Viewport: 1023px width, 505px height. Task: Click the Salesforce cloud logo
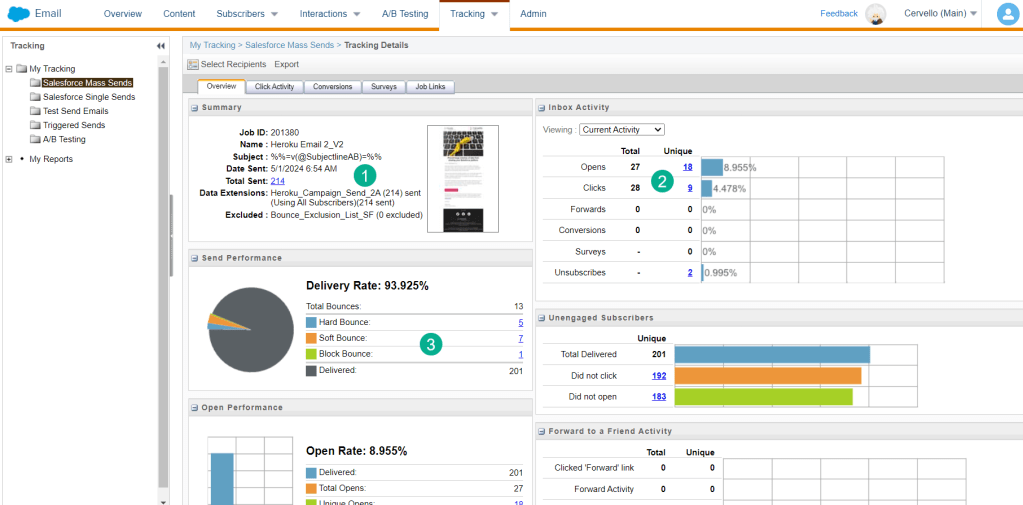pos(19,14)
